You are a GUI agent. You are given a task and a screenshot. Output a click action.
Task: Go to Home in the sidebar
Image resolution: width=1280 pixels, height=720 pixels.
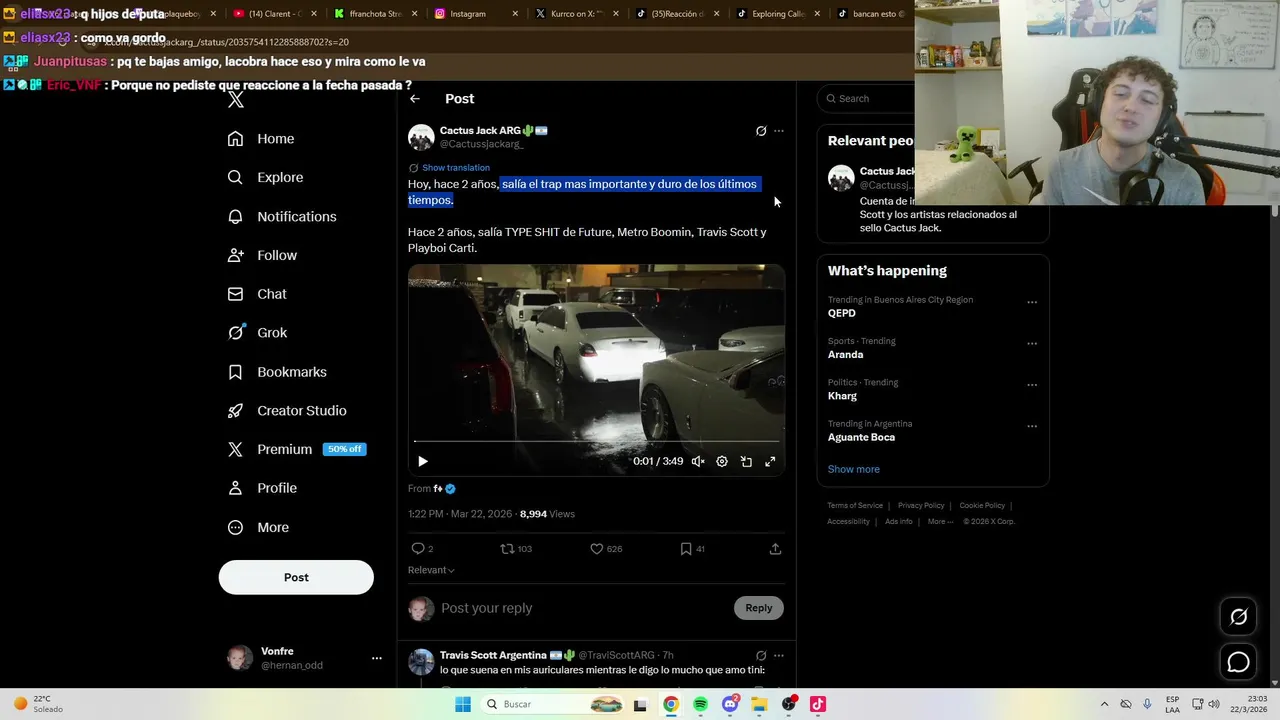click(x=261, y=139)
